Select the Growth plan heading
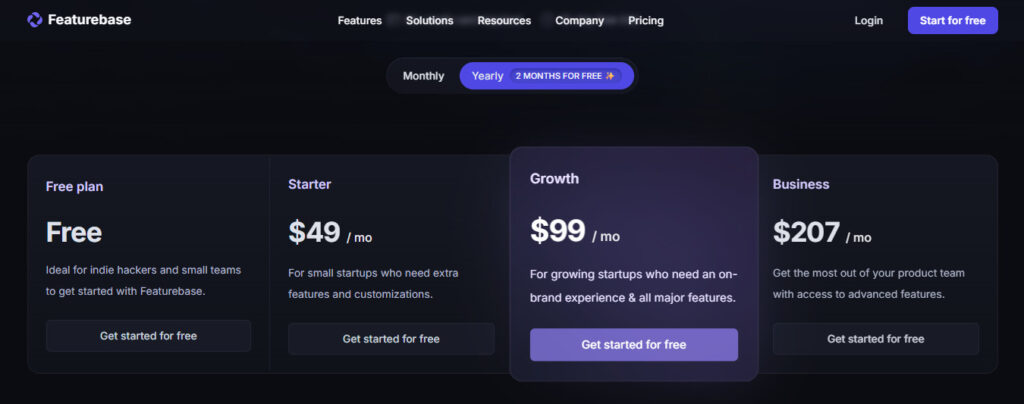Viewport: 1024px width, 404px height. [554, 179]
